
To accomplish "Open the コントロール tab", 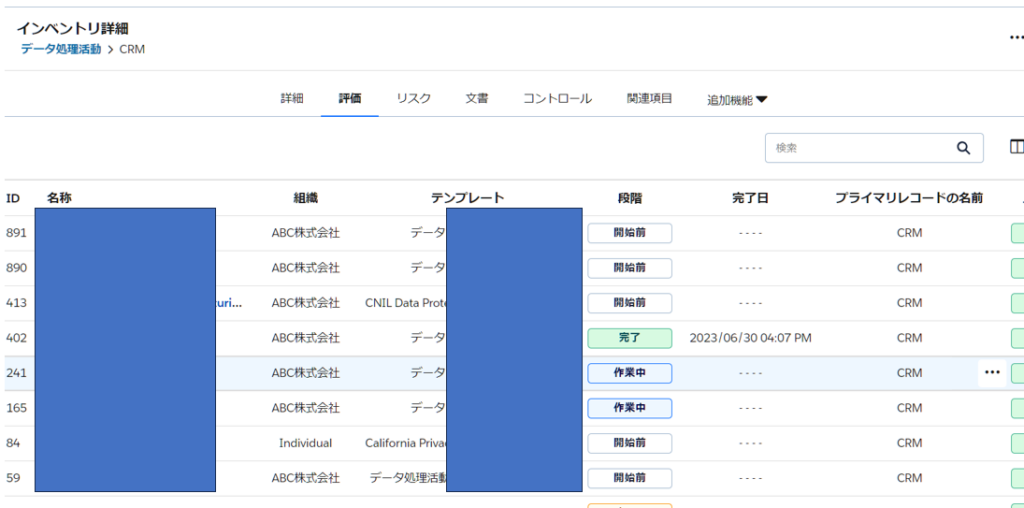I will (x=557, y=99).
